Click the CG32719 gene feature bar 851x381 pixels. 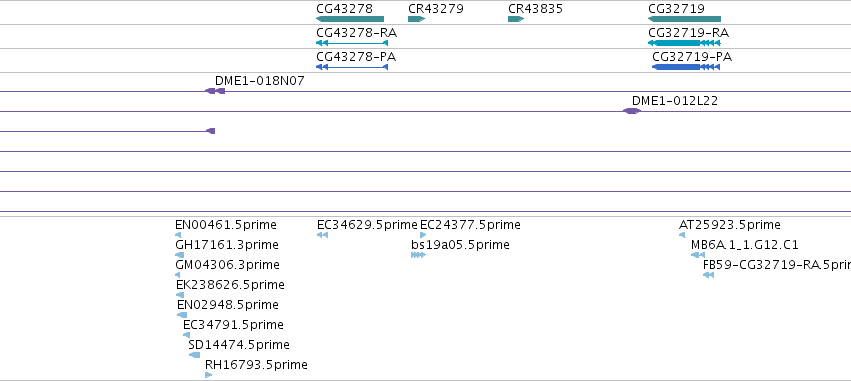(x=684, y=19)
